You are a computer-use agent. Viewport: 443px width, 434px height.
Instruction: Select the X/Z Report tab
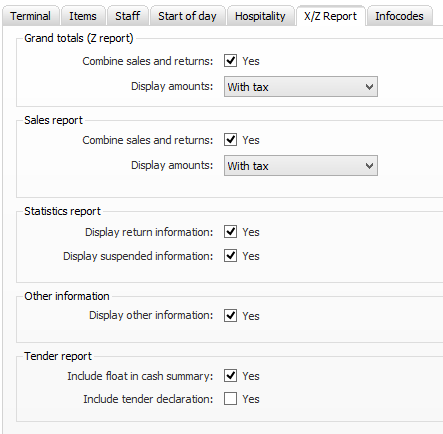pos(330,16)
